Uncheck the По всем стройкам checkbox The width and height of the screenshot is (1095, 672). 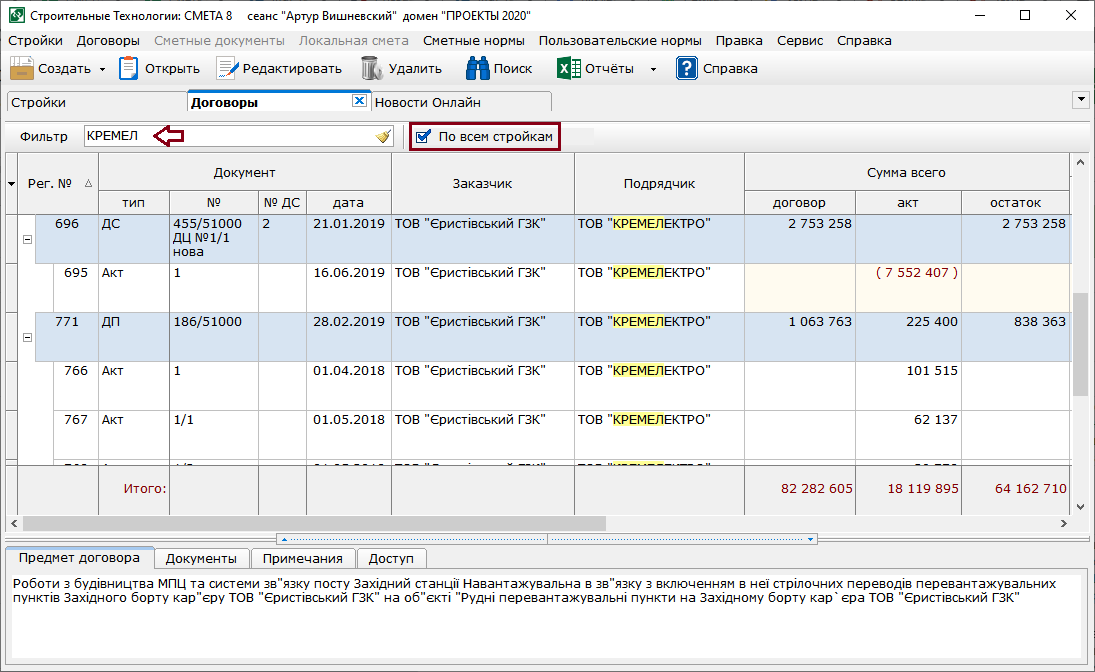tap(423, 137)
